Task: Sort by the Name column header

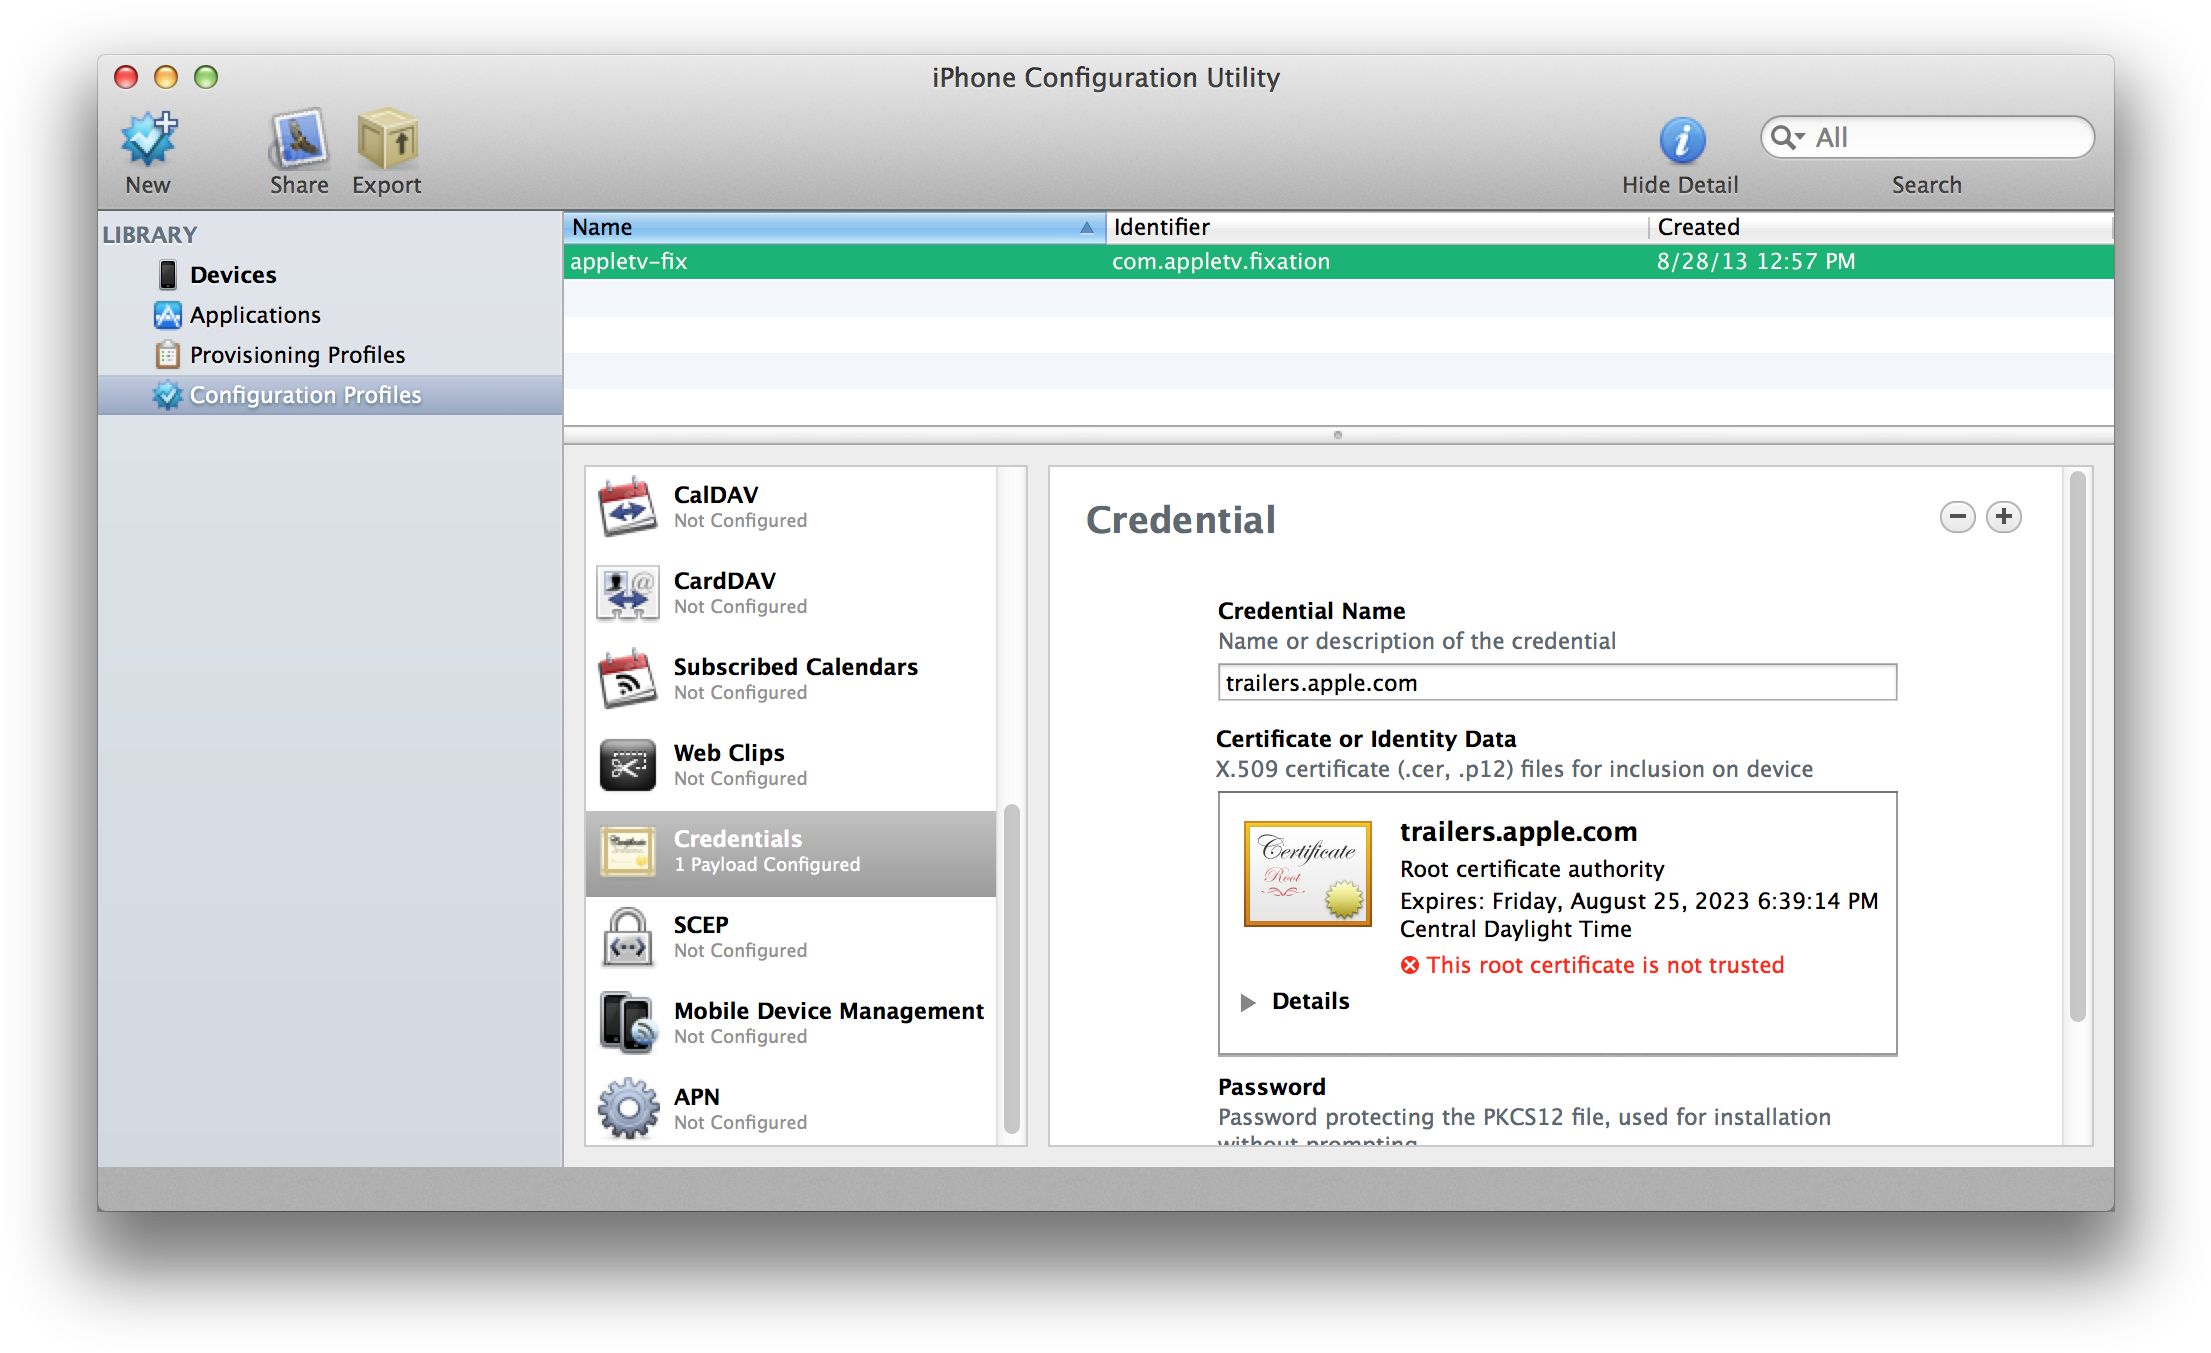Action: (834, 227)
